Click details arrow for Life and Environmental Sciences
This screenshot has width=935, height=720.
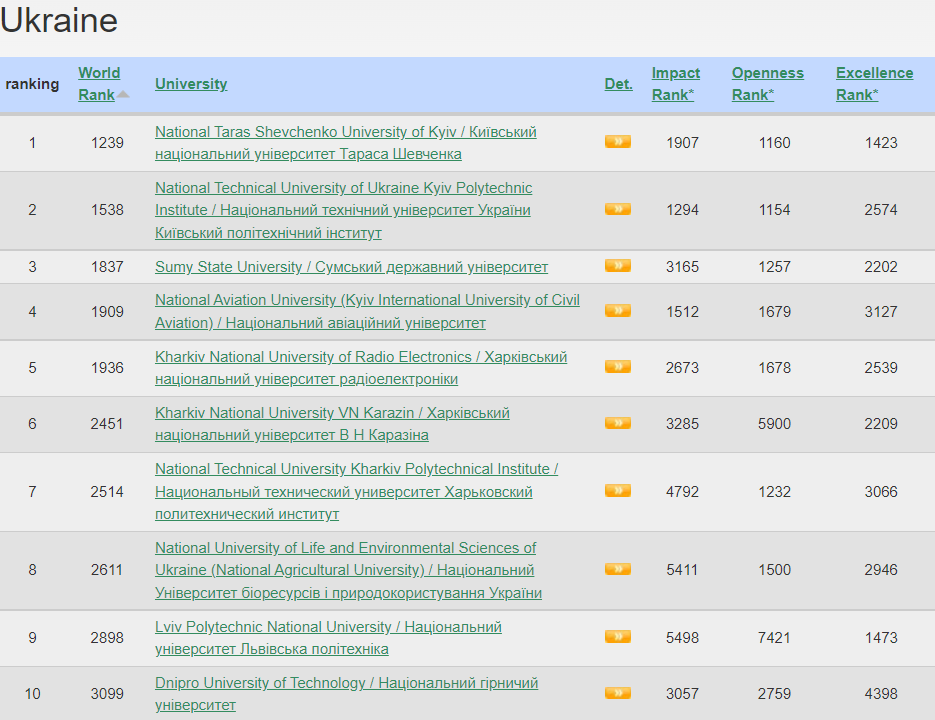(618, 569)
